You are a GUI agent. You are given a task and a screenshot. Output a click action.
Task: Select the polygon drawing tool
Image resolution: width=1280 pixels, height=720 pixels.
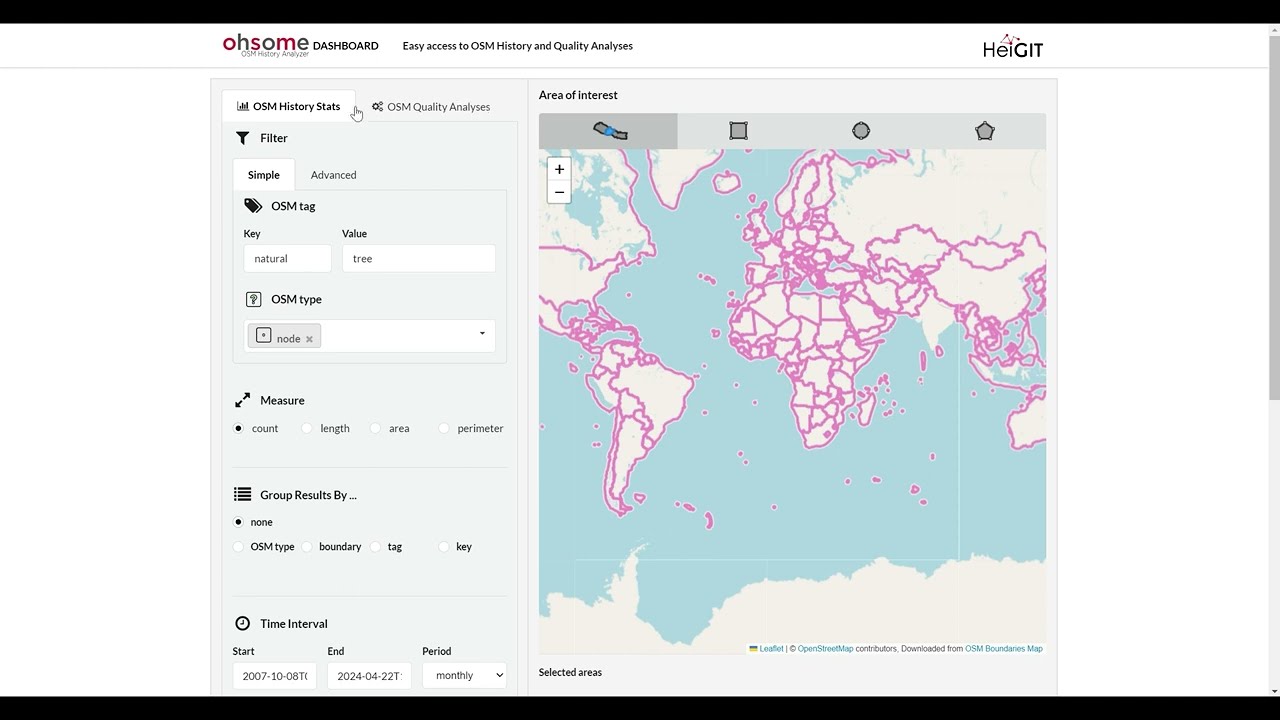click(x=985, y=131)
